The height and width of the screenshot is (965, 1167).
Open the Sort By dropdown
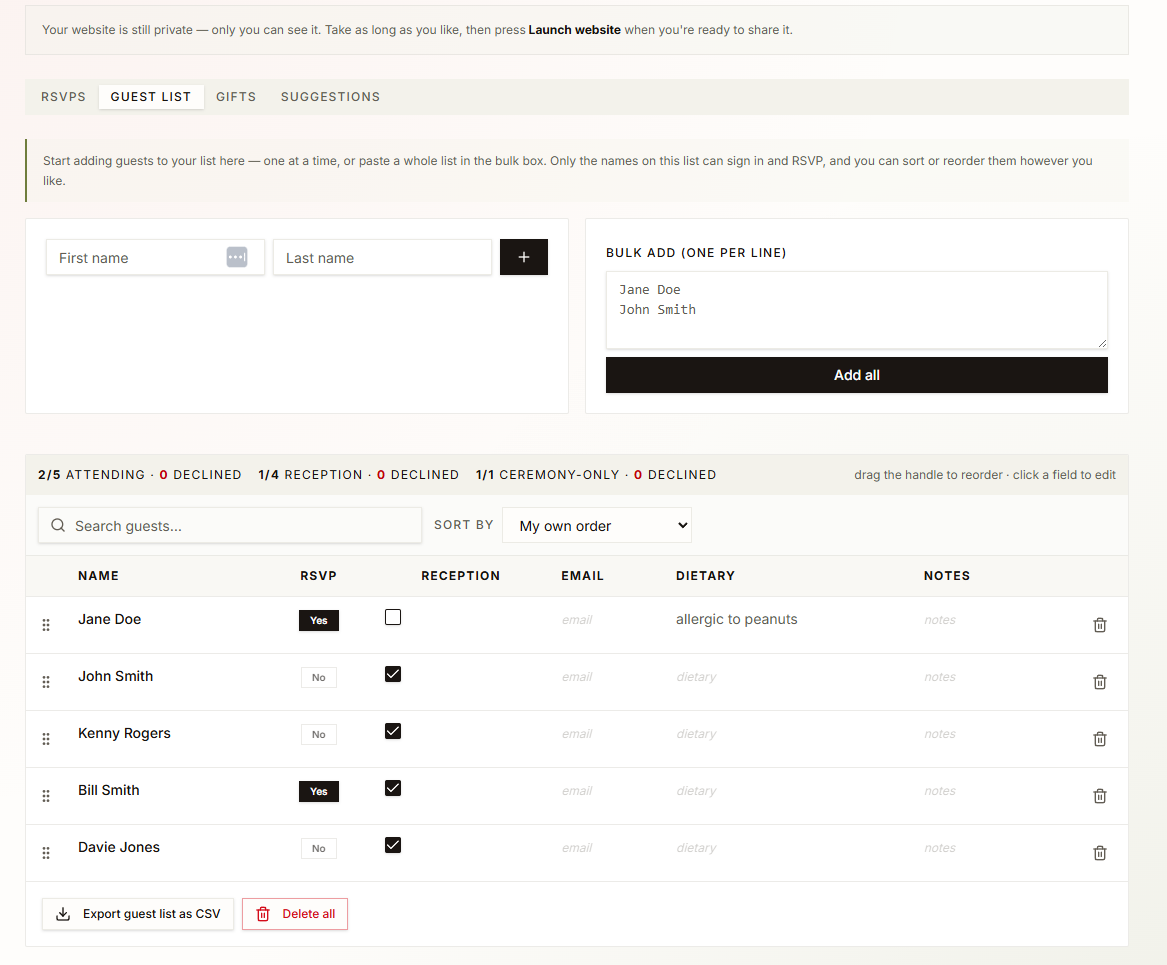tap(597, 525)
